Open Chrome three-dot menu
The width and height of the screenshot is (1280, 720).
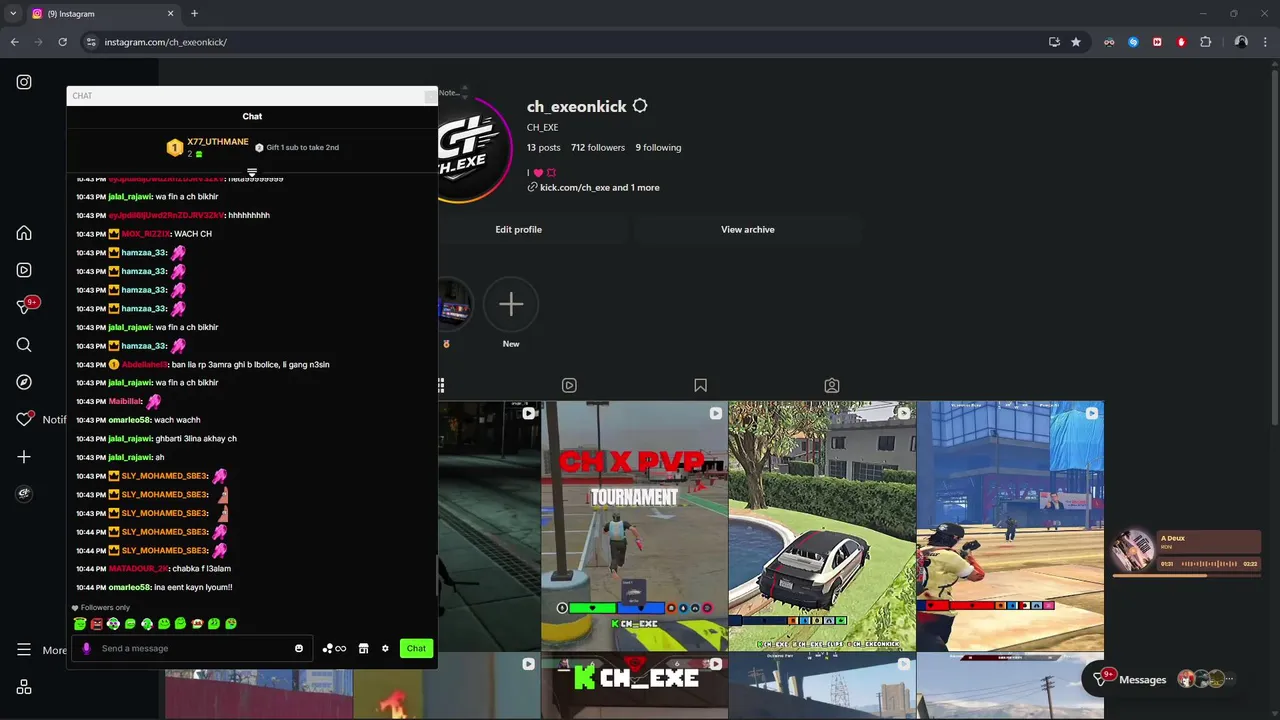1265,42
